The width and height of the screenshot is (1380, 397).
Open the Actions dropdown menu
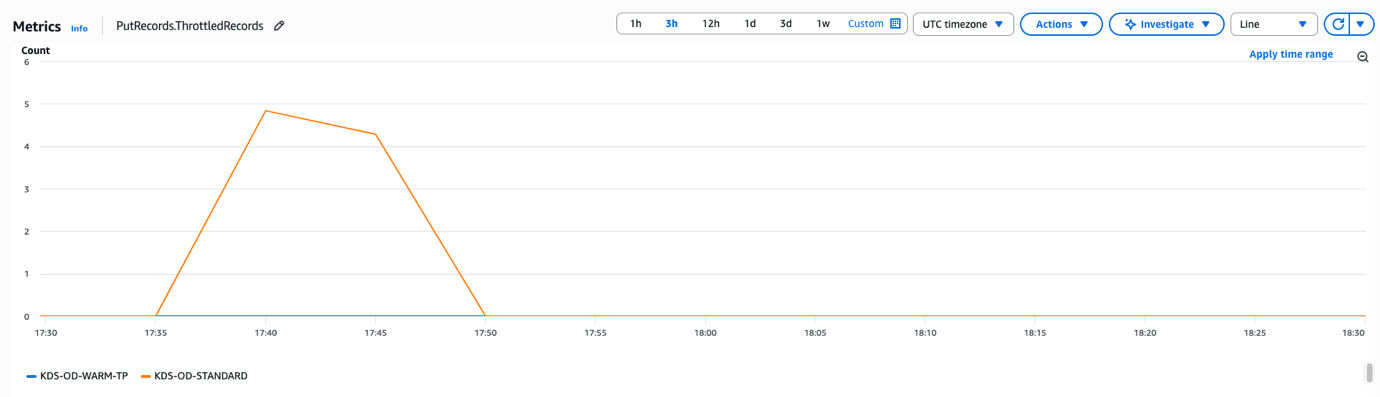click(x=1061, y=24)
